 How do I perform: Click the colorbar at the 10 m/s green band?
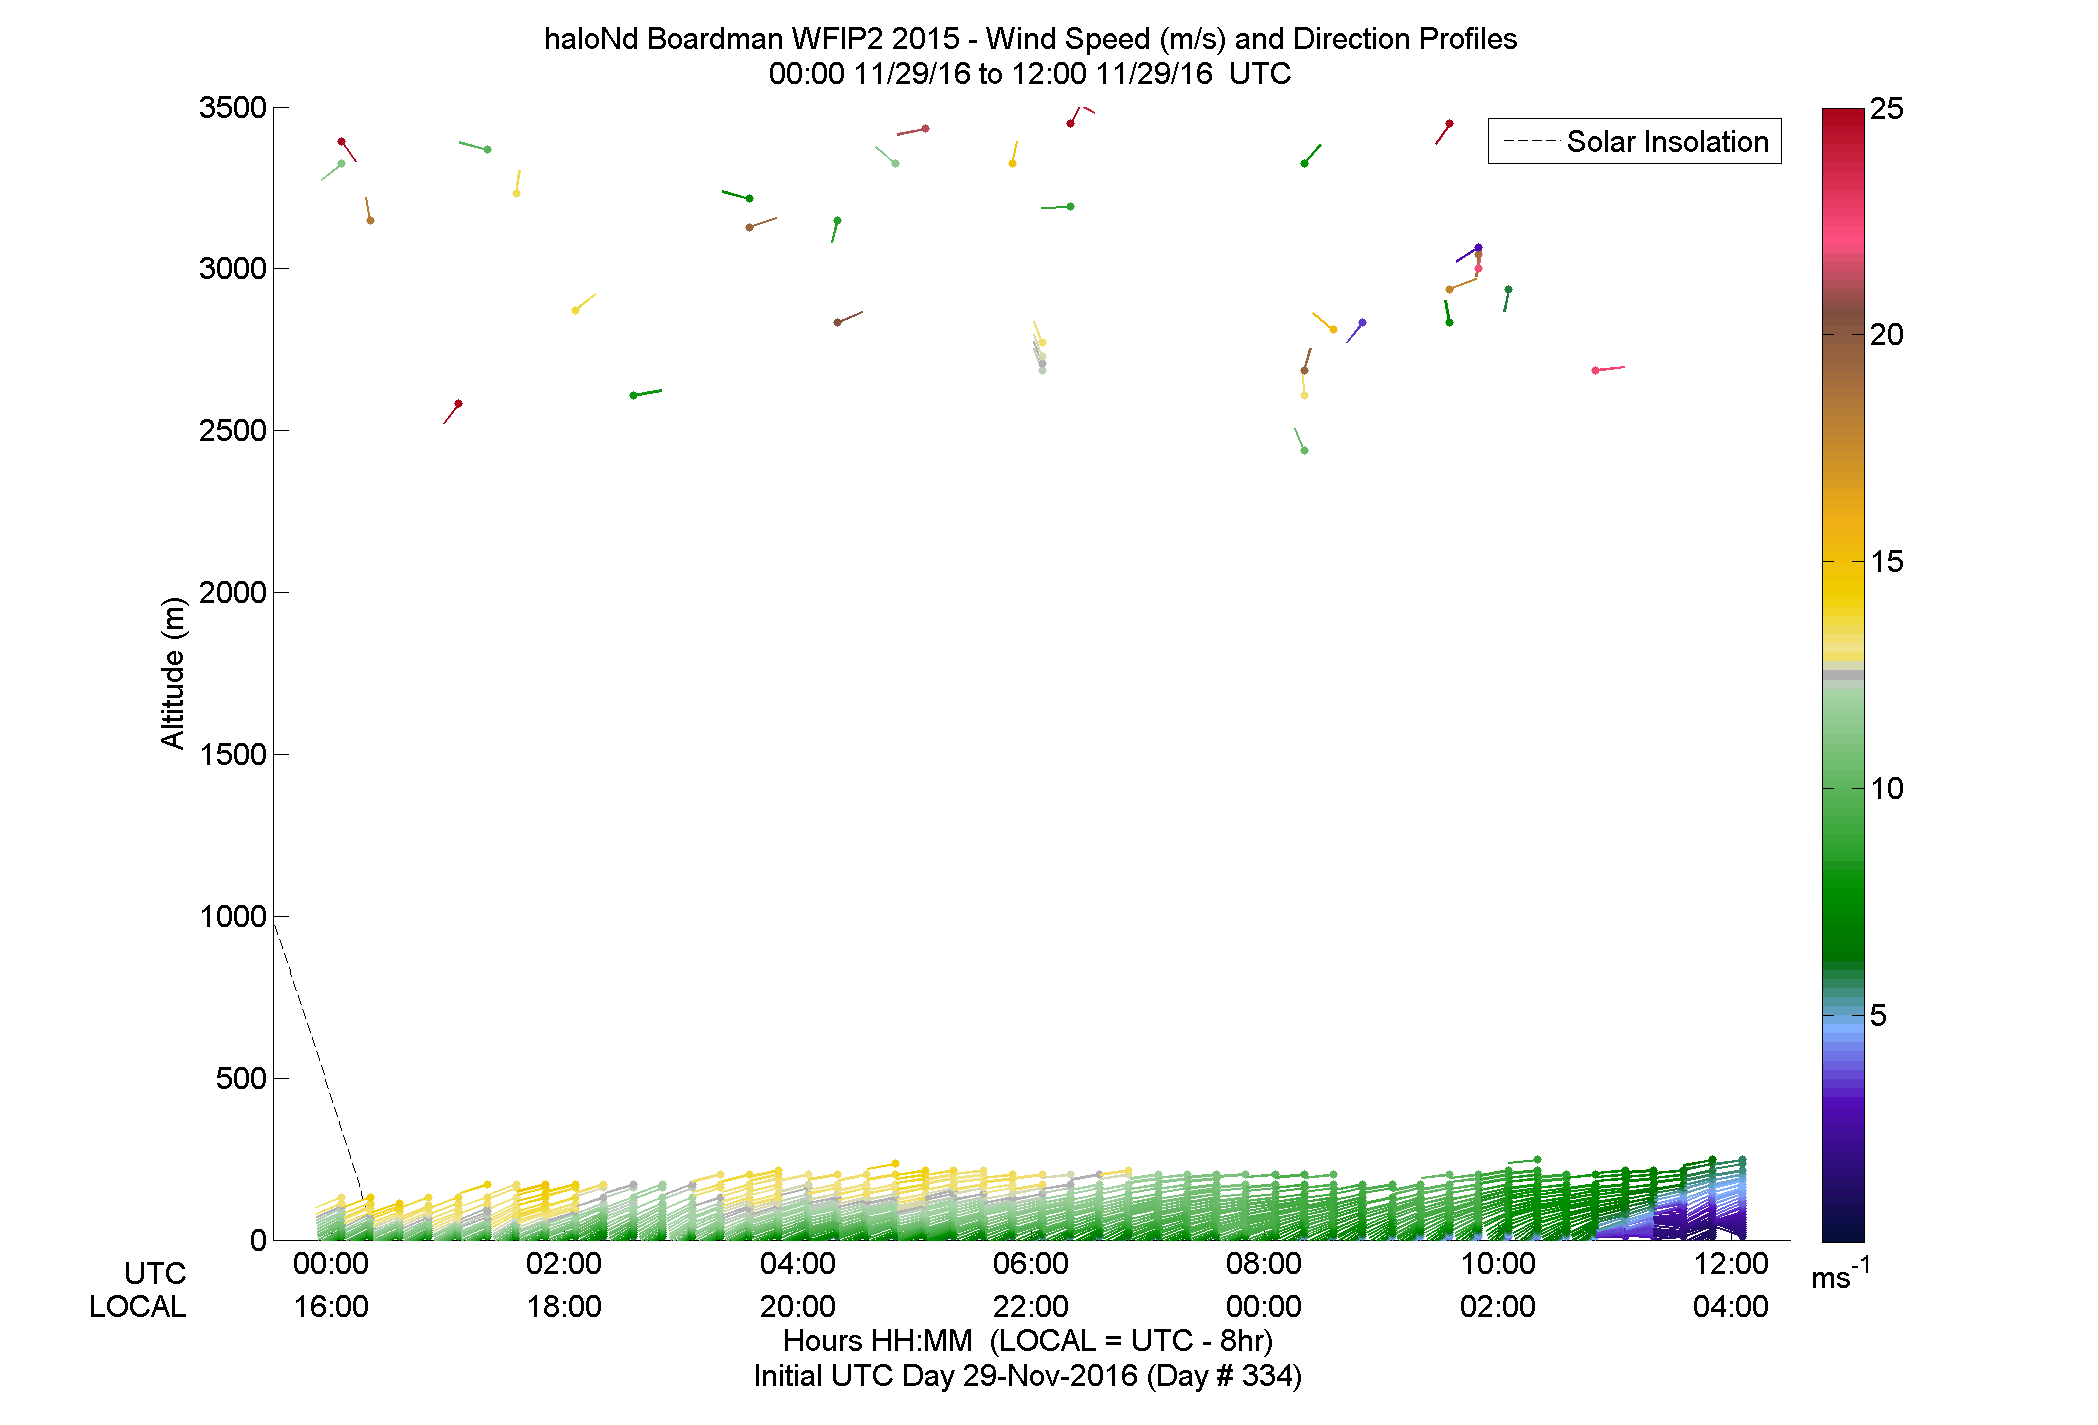click(1843, 789)
